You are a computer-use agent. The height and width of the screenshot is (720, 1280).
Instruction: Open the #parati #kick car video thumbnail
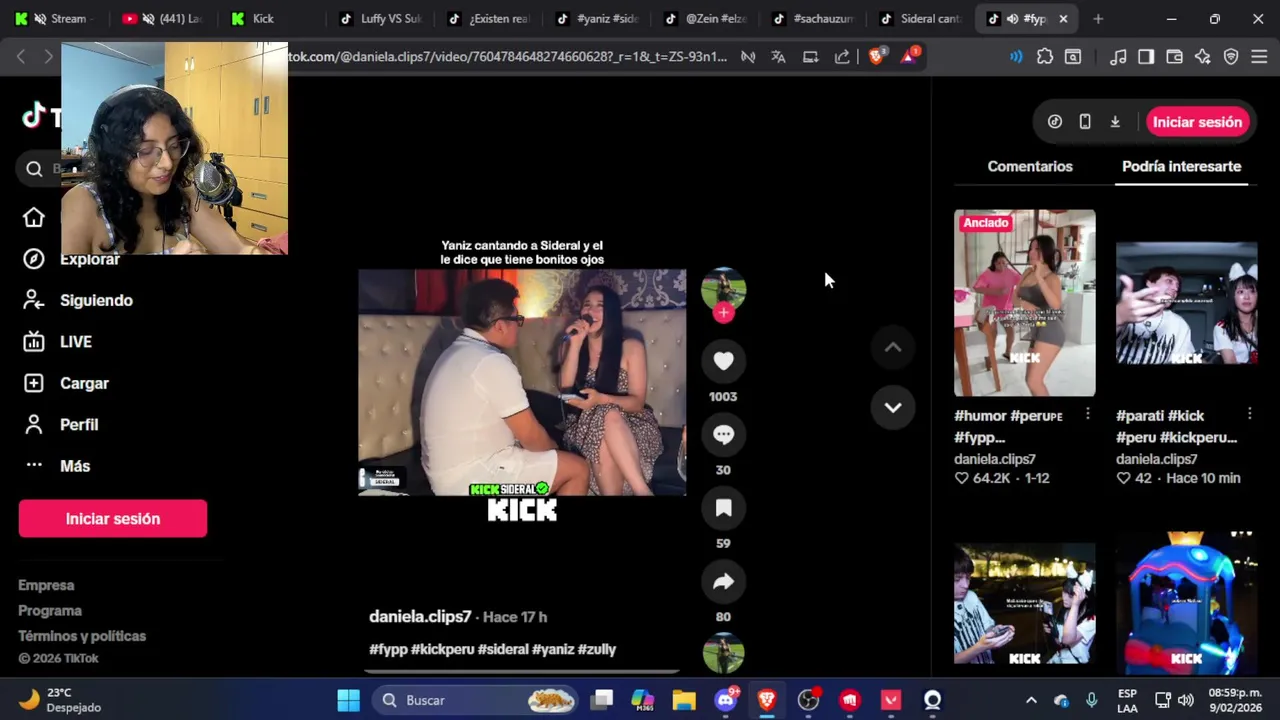click(x=1186, y=303)
